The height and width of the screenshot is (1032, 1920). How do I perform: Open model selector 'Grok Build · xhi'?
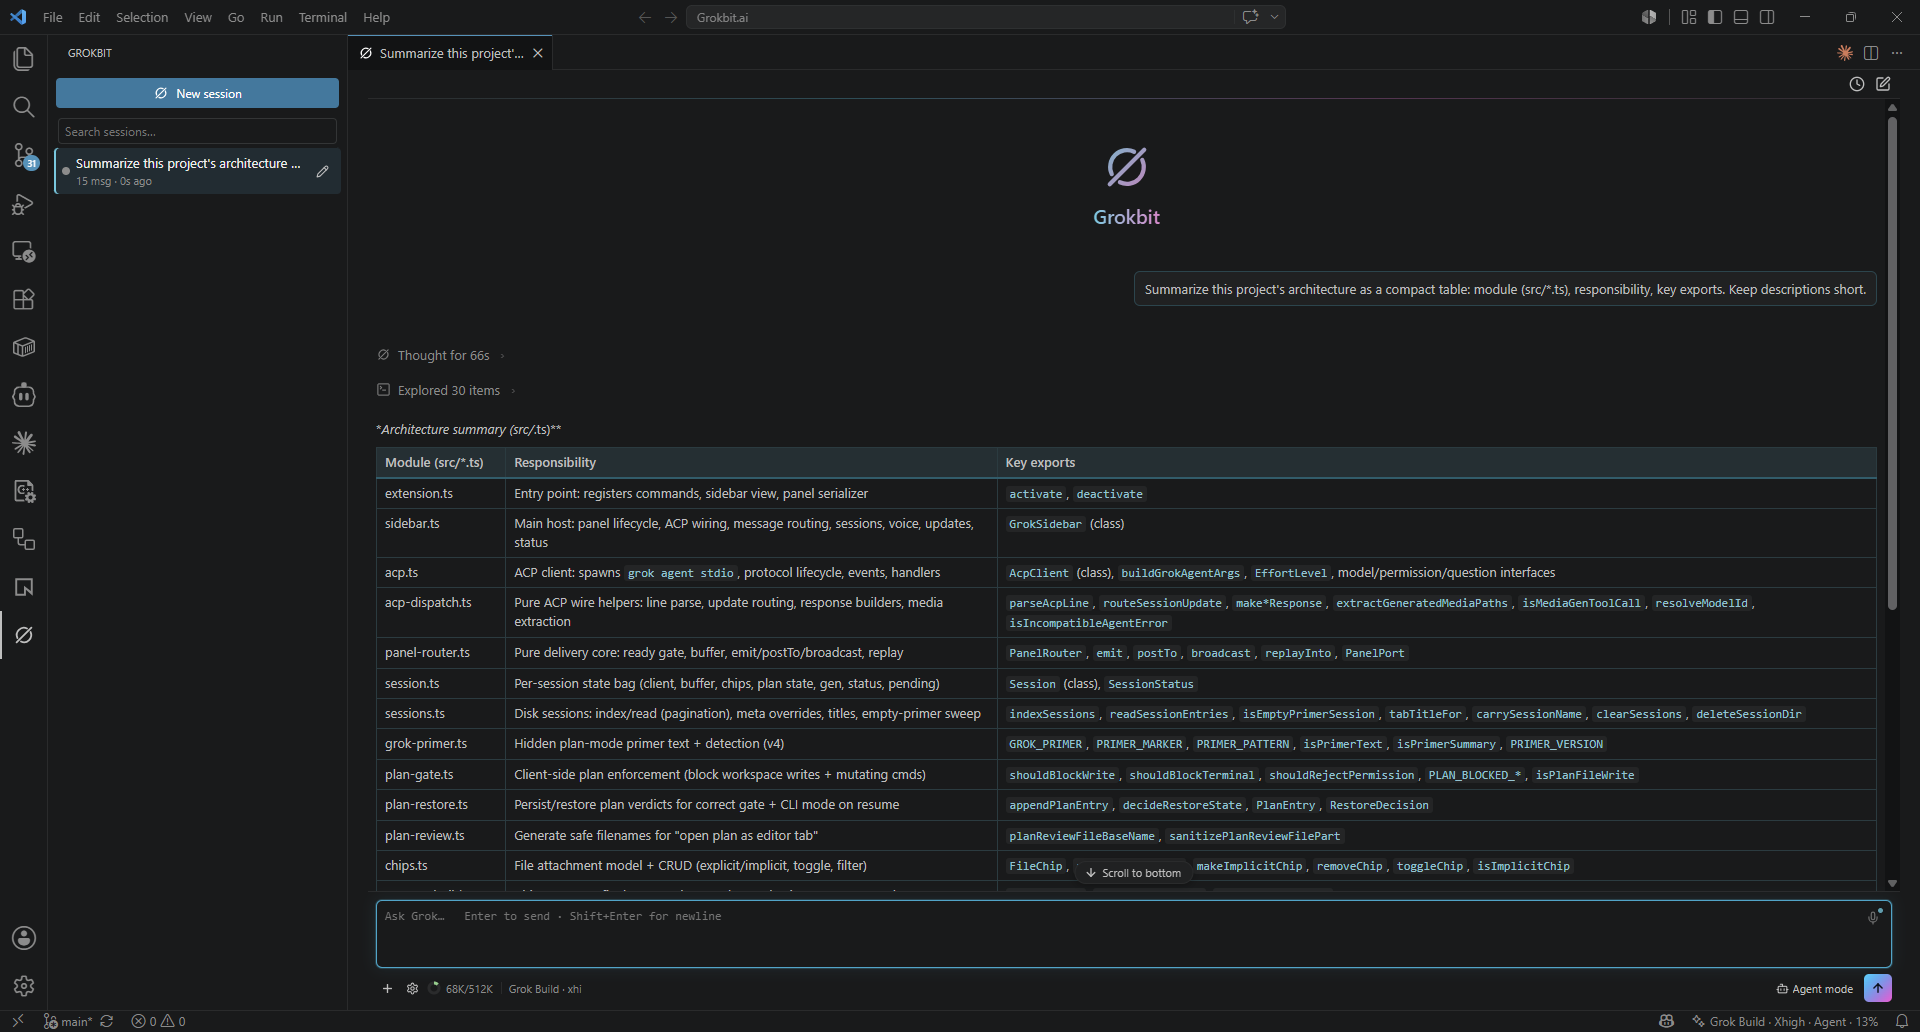click(545, 989)
